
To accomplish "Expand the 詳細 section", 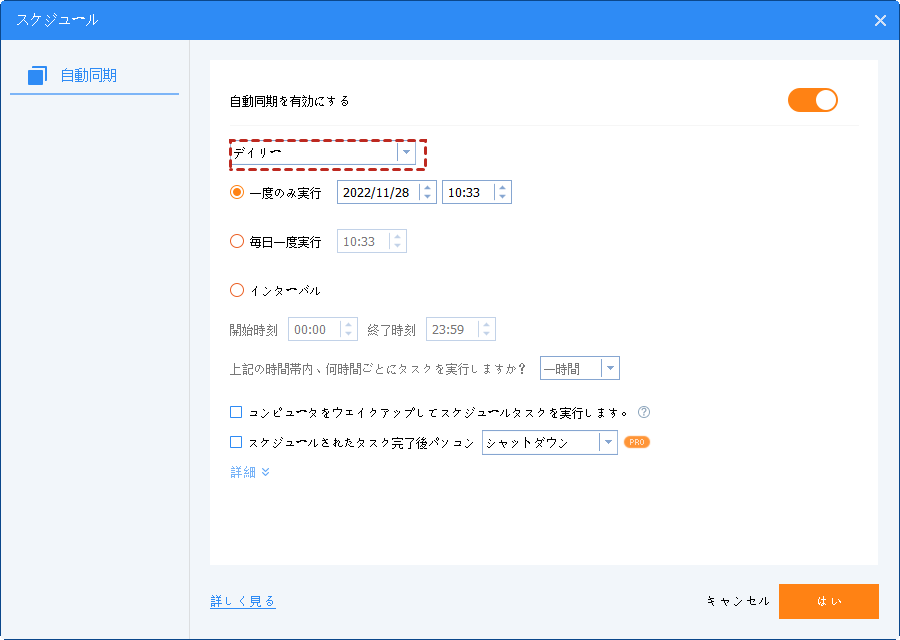I will [250, 472].
